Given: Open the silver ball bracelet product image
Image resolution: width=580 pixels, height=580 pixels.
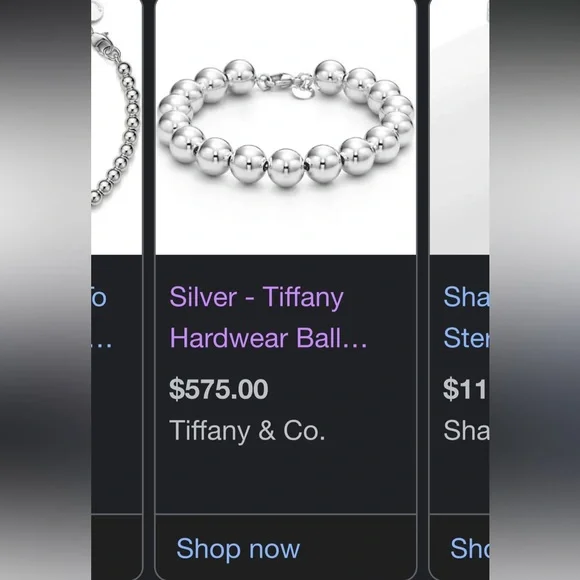Looking at the screenshot, I should click(286, 127).
